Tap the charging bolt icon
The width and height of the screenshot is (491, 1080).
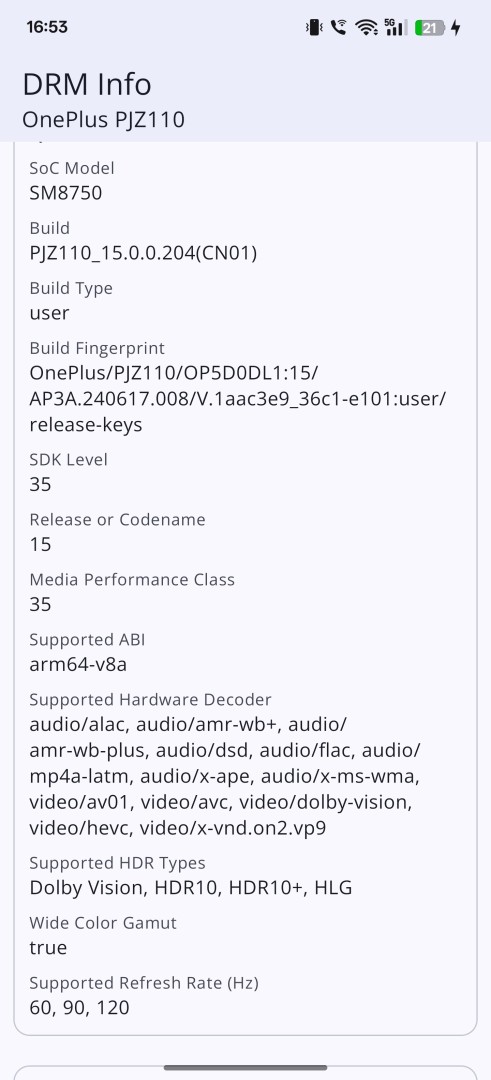click(x=455, y=28)
